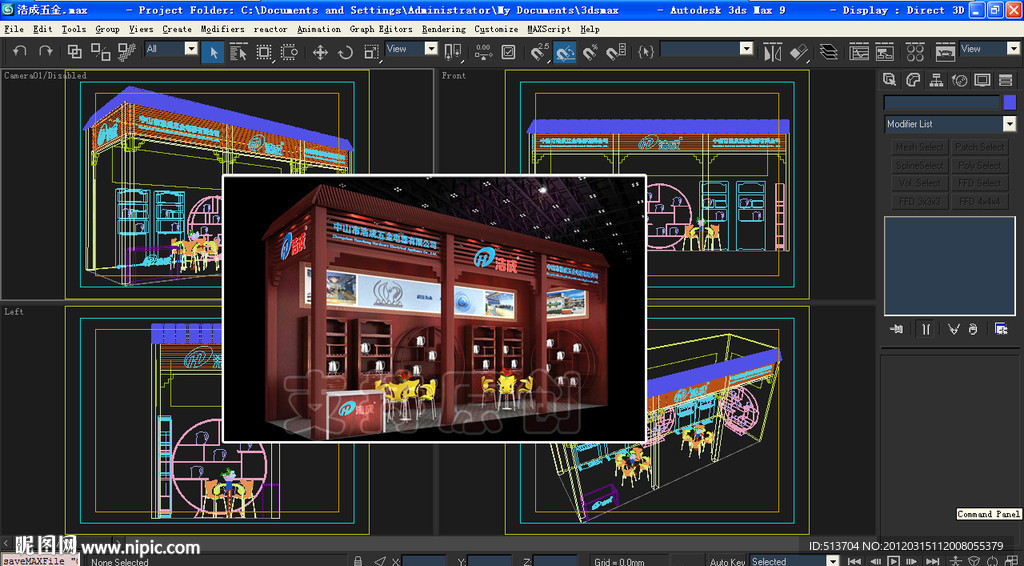1024x566 pixels.
Task: Pick the Select and Rotate tool
Action: pos(345,52)
